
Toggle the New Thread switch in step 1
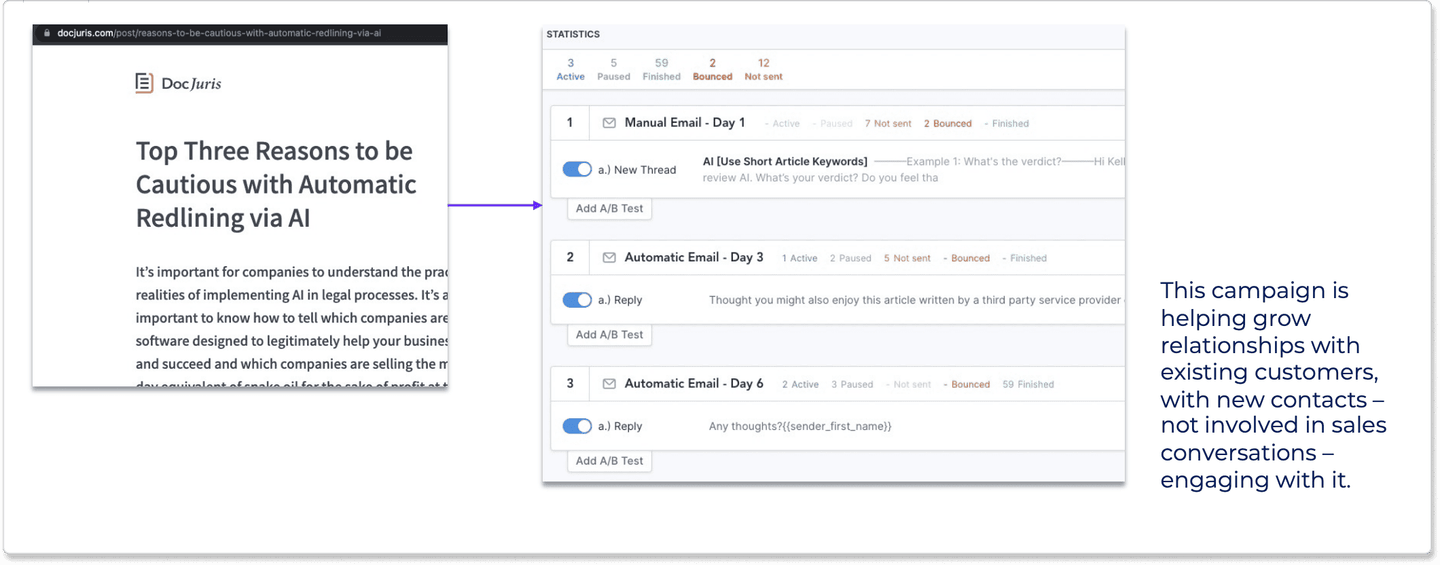pyautogui.click(x=577, y=170)
